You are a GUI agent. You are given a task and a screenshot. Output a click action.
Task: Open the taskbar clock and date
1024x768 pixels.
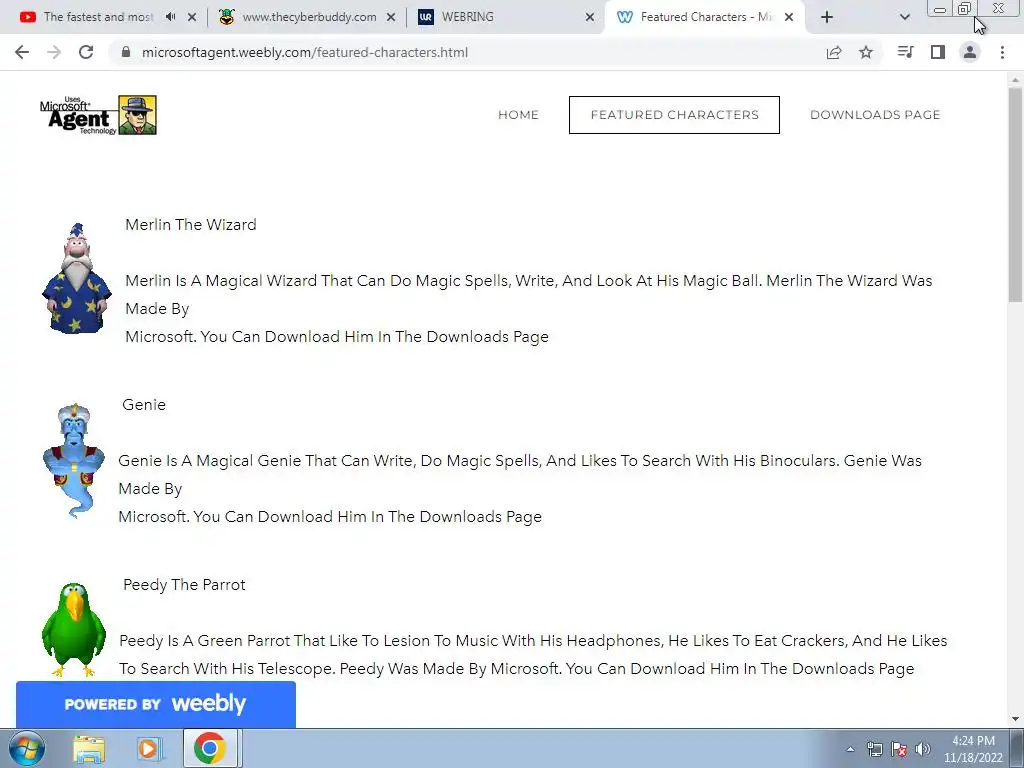point(973,749)
